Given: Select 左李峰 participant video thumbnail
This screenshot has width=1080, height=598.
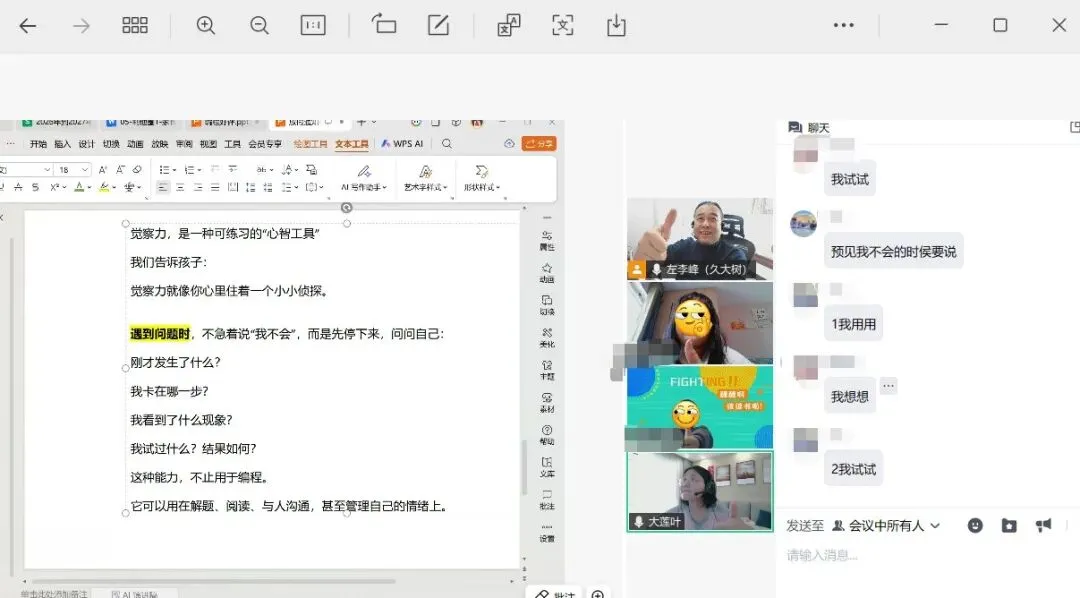Looking at the screenshot, I should [700, 239].
